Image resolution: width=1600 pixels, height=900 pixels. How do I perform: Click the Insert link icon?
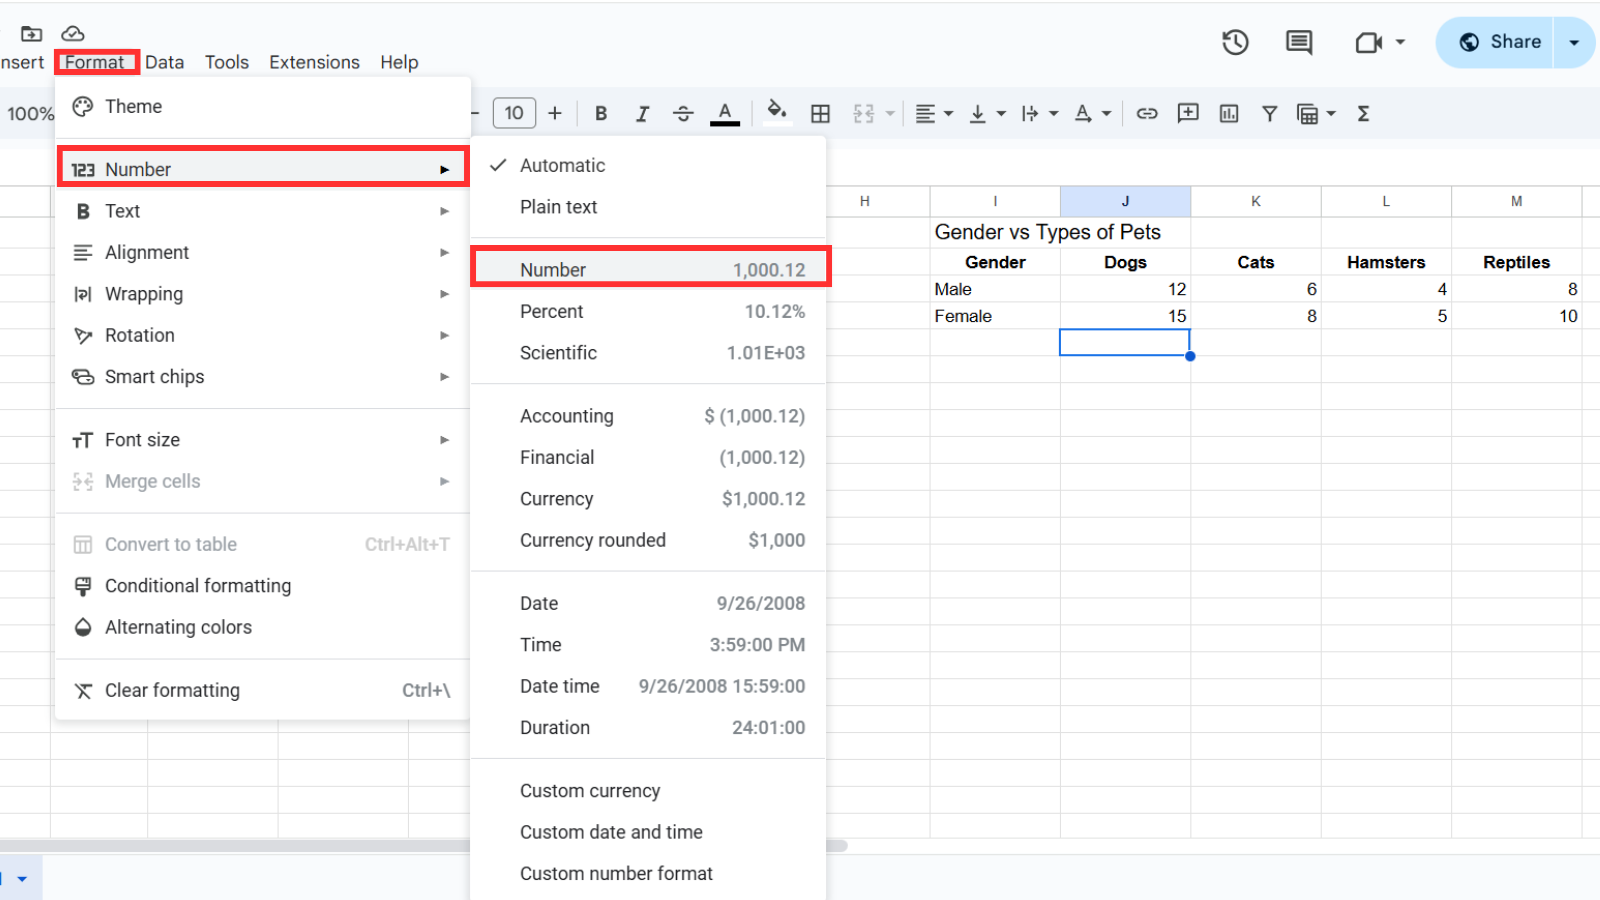(x=1147, y=114)
